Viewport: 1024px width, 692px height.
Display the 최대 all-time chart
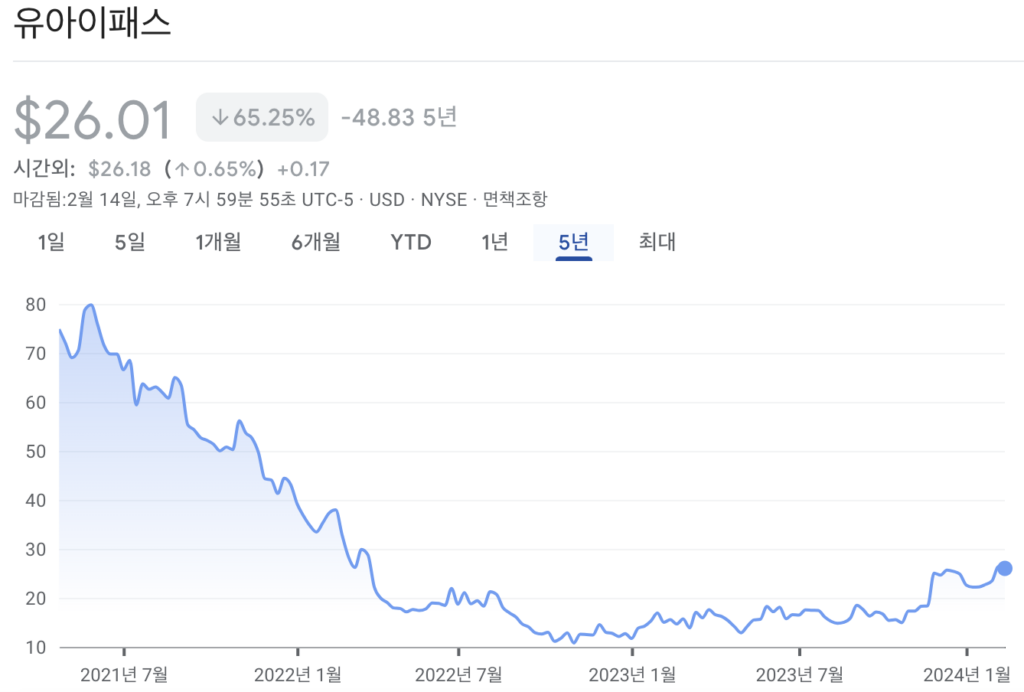(x=656, y=242)
